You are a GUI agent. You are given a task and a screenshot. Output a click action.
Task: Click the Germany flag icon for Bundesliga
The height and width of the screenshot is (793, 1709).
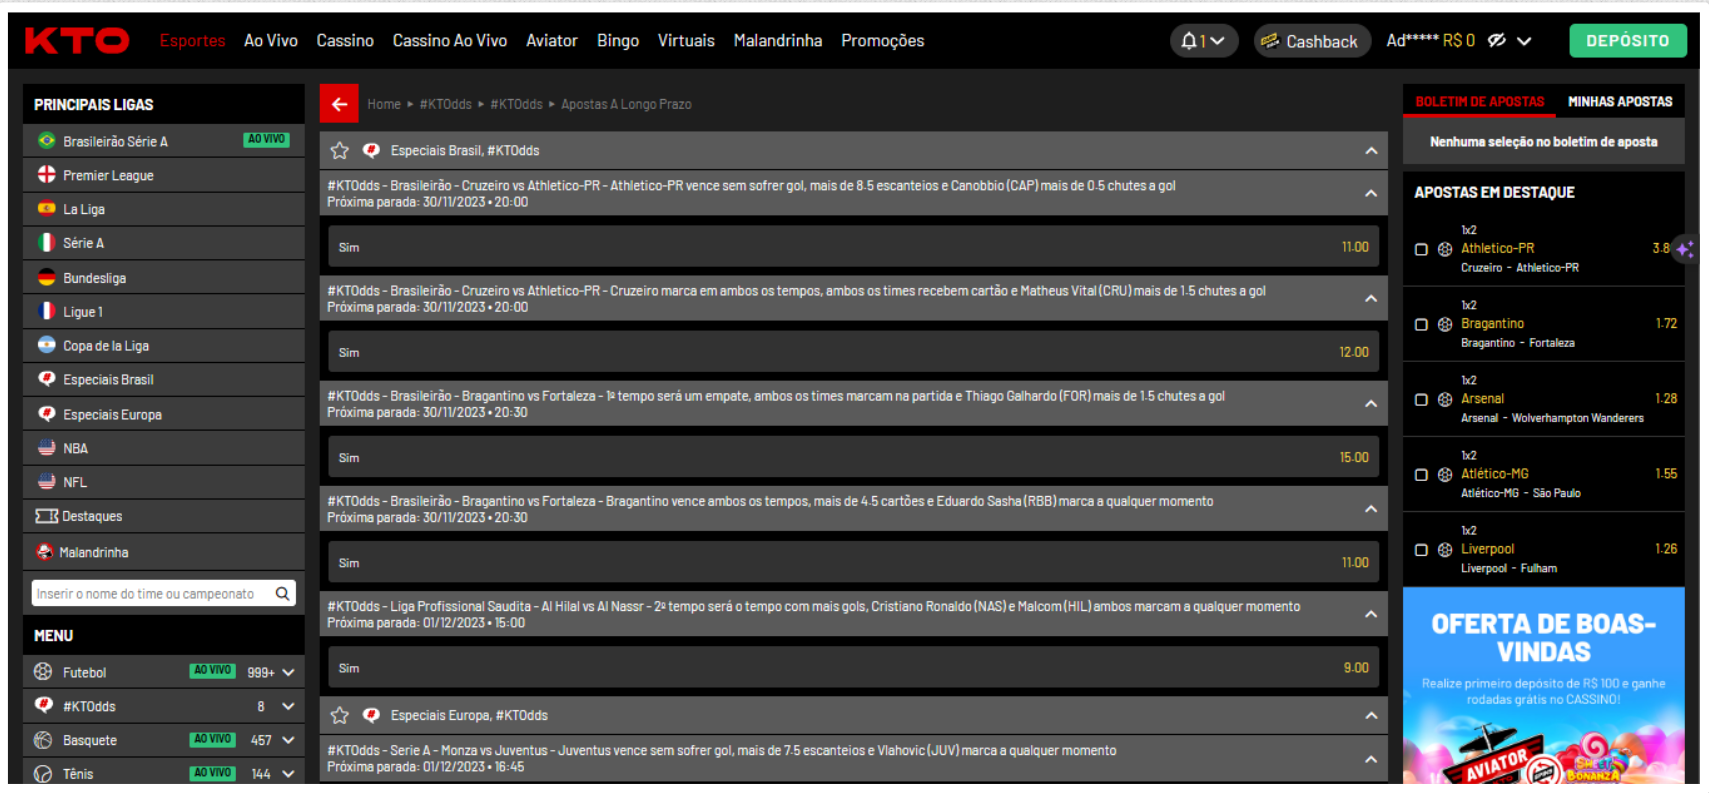coord(46,278)
